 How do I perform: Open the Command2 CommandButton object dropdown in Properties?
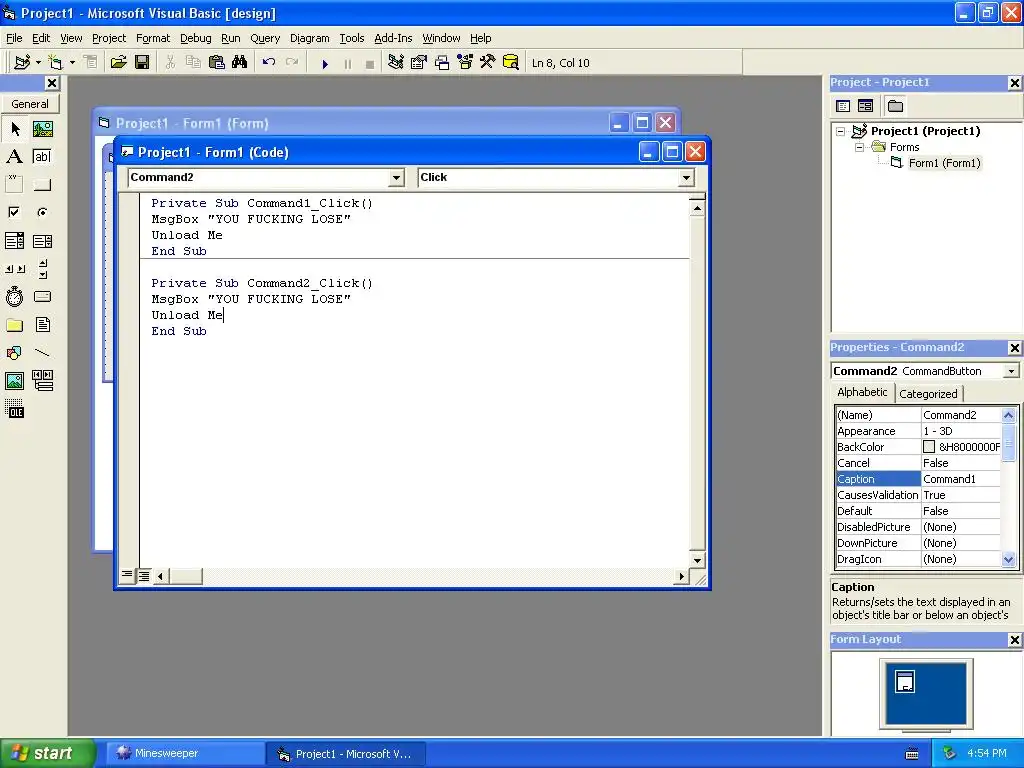pos(1012,371)
